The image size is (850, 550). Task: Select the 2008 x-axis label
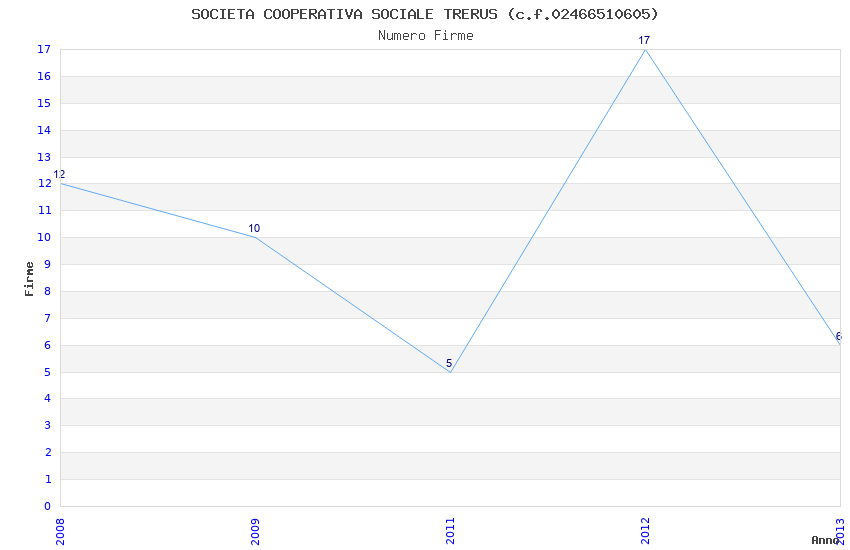pyautogui.click(x=60, y=532)
